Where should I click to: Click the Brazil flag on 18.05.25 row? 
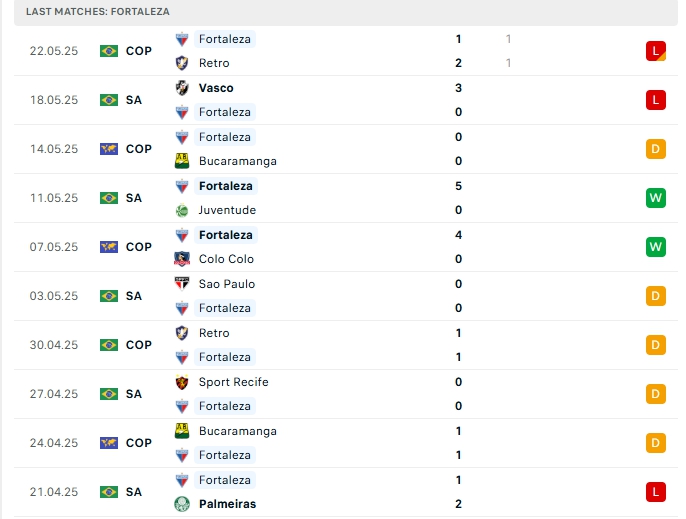[109, 100]
